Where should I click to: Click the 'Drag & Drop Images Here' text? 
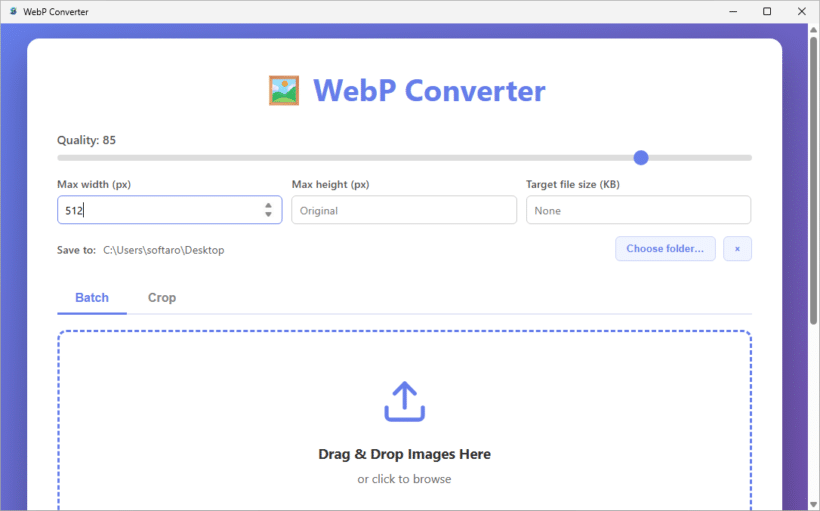click(x=404, y=454)
